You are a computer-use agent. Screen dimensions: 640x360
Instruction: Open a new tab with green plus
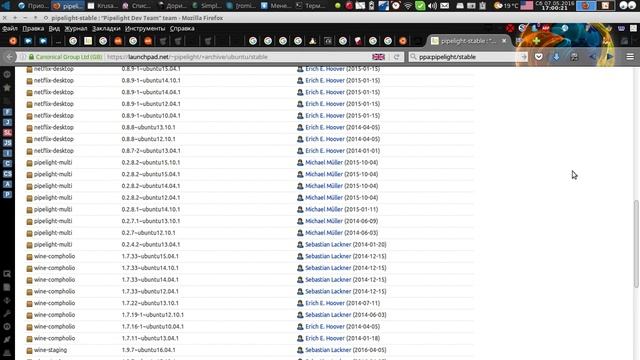(x=536, y=41)
